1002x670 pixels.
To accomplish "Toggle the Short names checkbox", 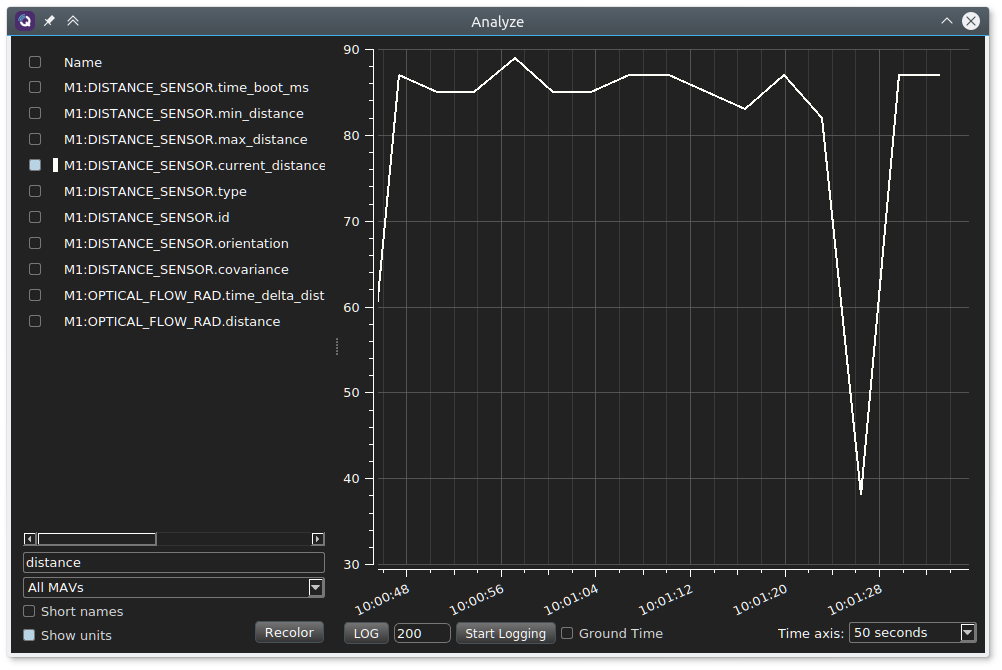I will coord(29,611).
